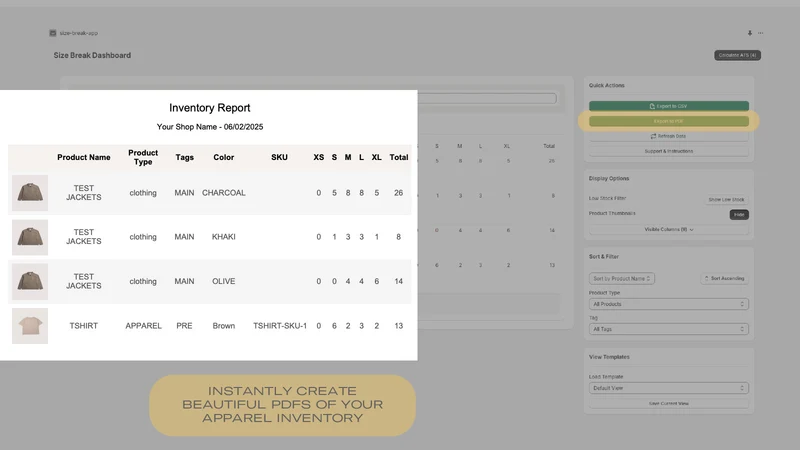Image resolution: width=800 pixels, height=450 pixels.
Task: Click the APPAREL product type cell
Action: pyautogui.click(x=143, y=326)
